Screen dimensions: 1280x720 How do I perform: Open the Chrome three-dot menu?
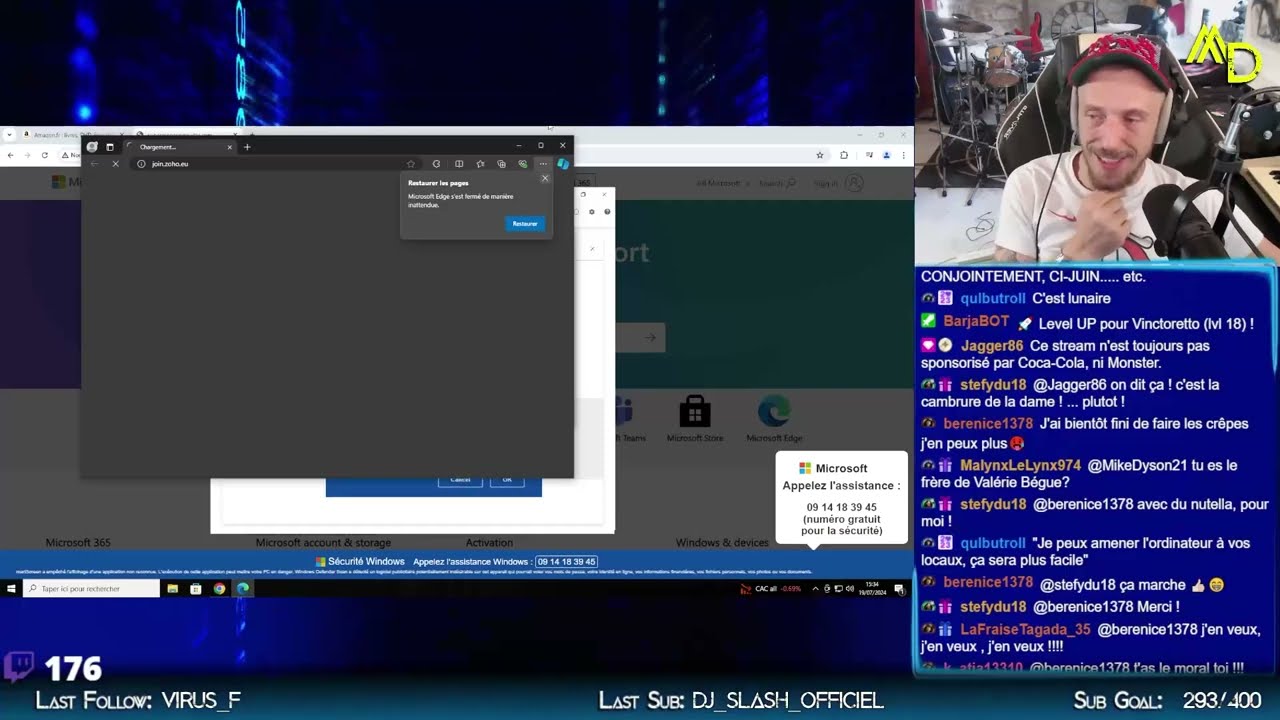point(903,155)
